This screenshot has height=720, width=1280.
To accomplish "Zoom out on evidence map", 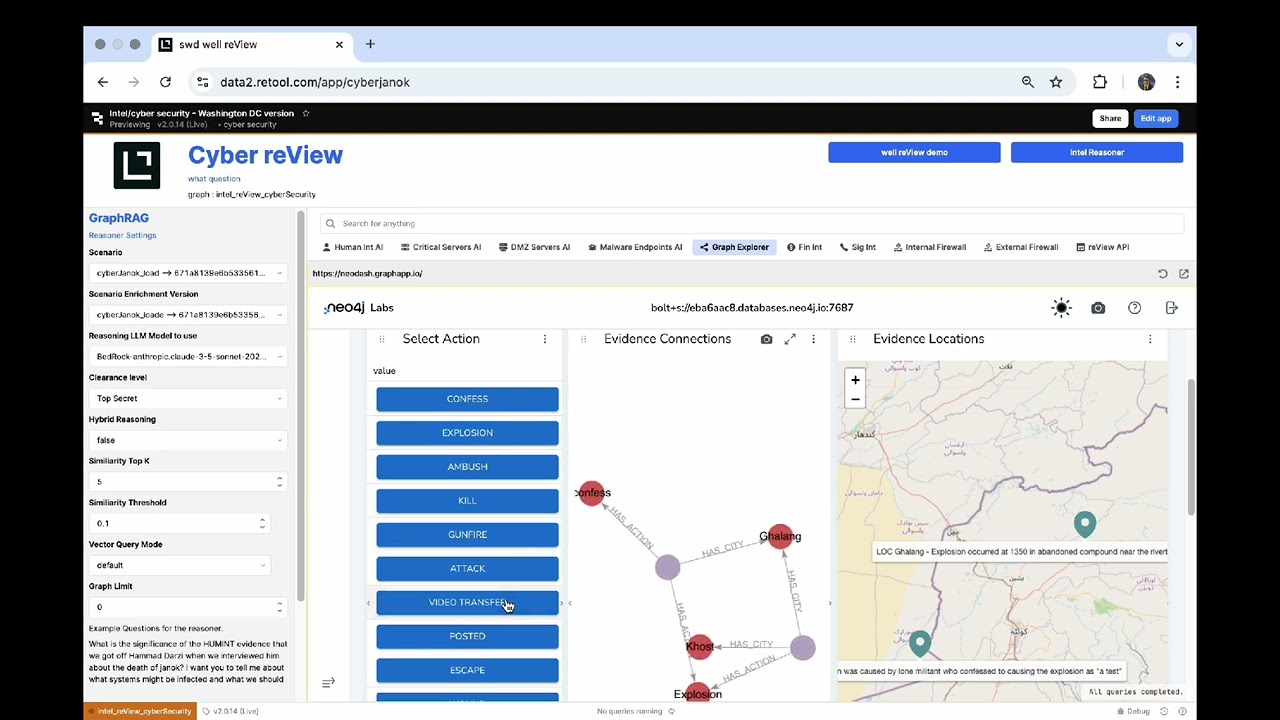I will point(855,399).
